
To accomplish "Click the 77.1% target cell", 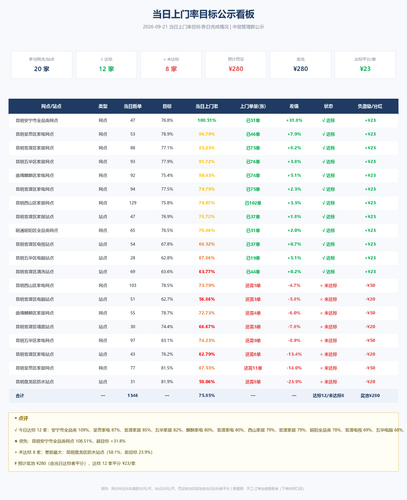I will 167,148.
